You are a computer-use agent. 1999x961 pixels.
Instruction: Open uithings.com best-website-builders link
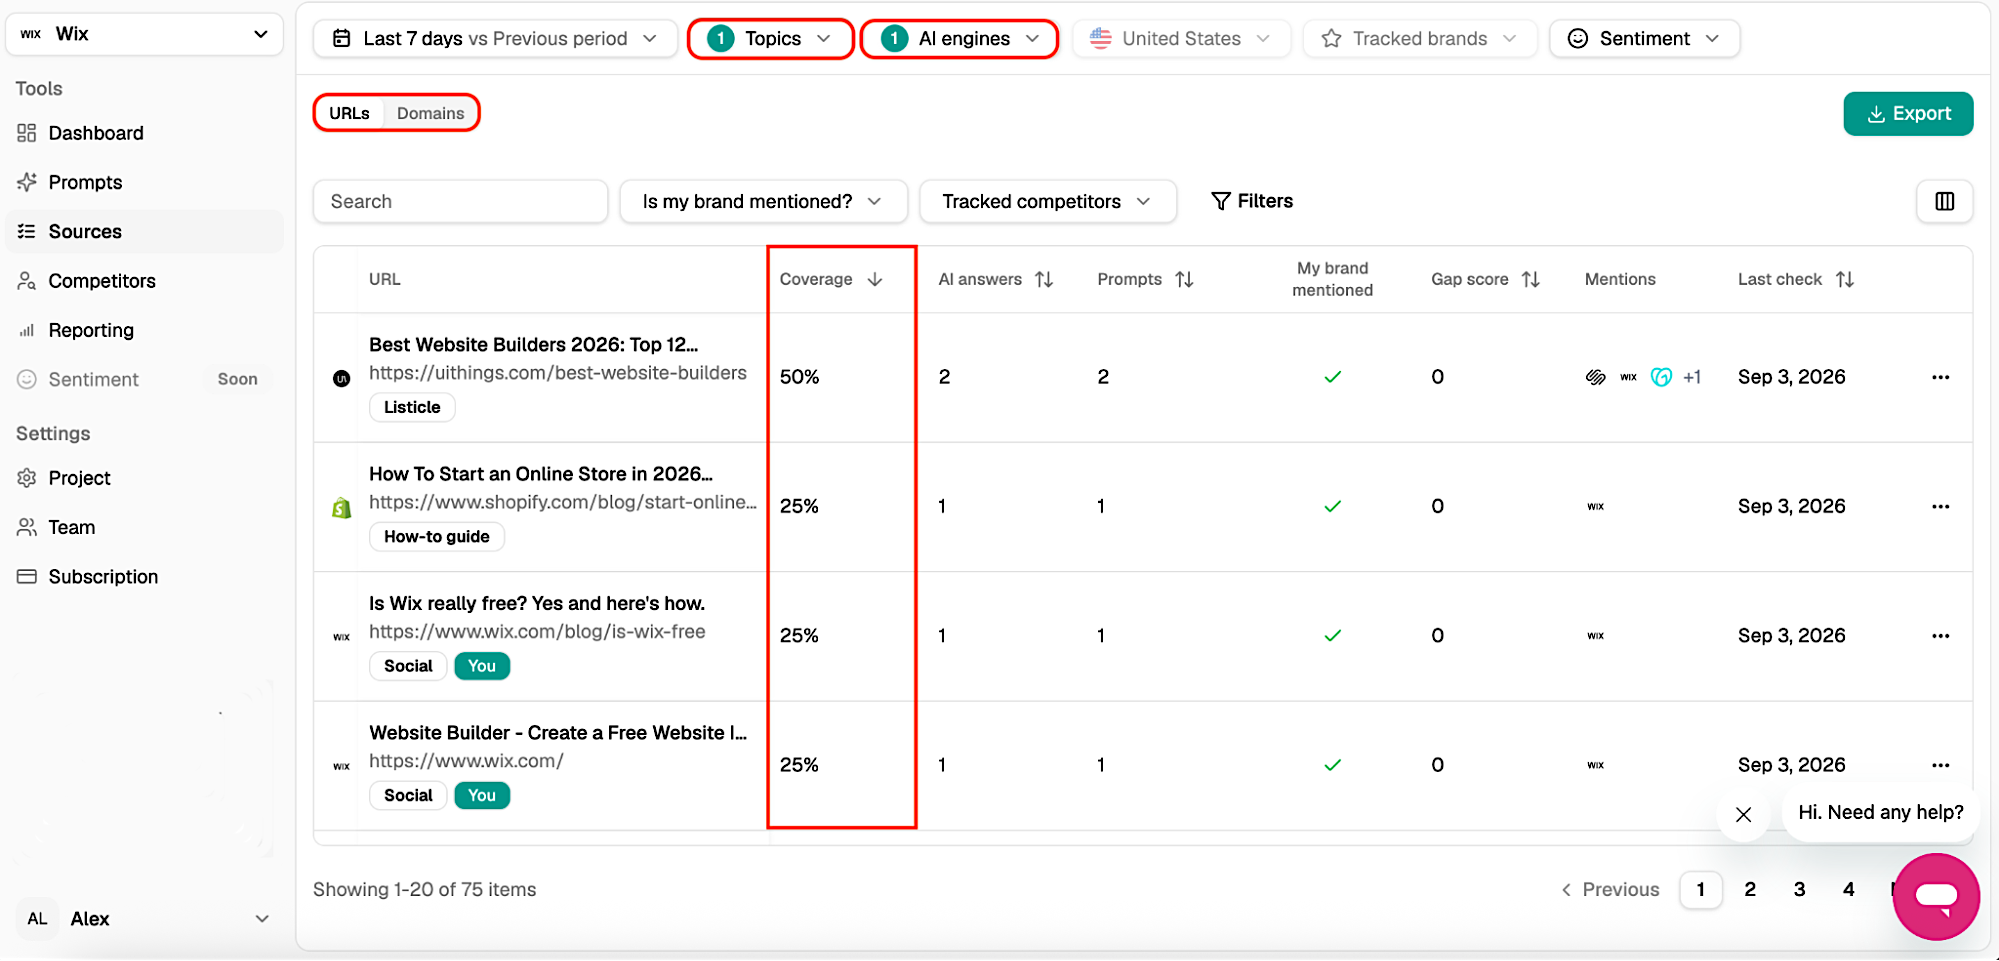558,373
